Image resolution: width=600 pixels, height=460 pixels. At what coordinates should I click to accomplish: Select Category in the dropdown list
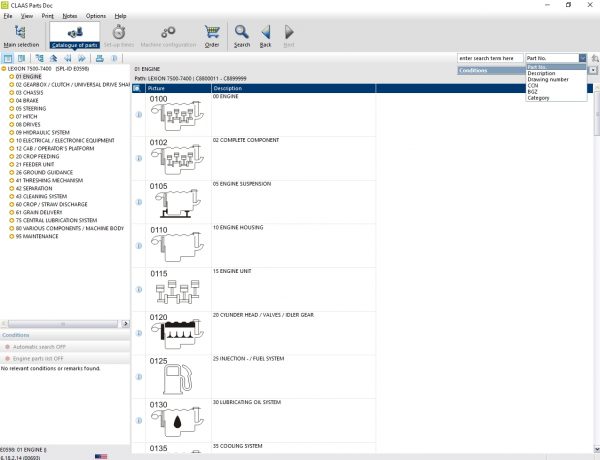tap(539, 97)
